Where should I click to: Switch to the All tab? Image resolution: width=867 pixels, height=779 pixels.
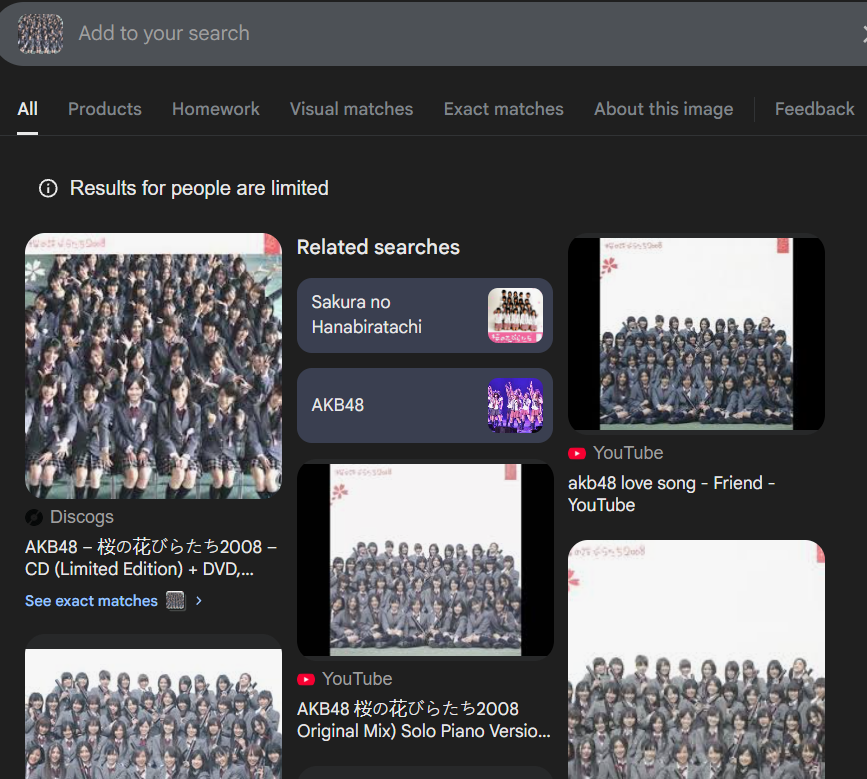pyautogui.click(x=28, y=109)
